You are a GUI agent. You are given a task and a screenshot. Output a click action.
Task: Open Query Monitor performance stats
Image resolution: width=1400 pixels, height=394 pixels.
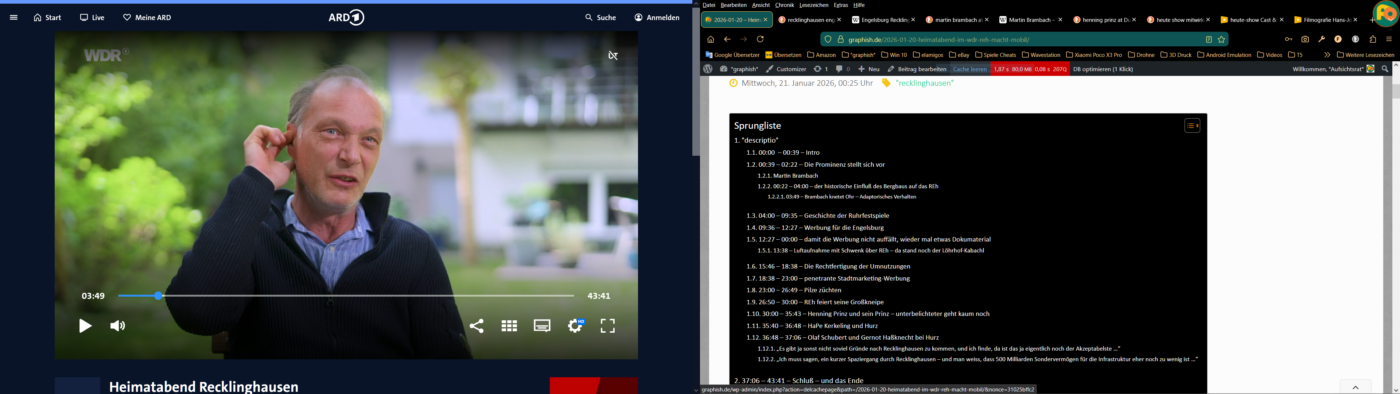click(1029, 69)
